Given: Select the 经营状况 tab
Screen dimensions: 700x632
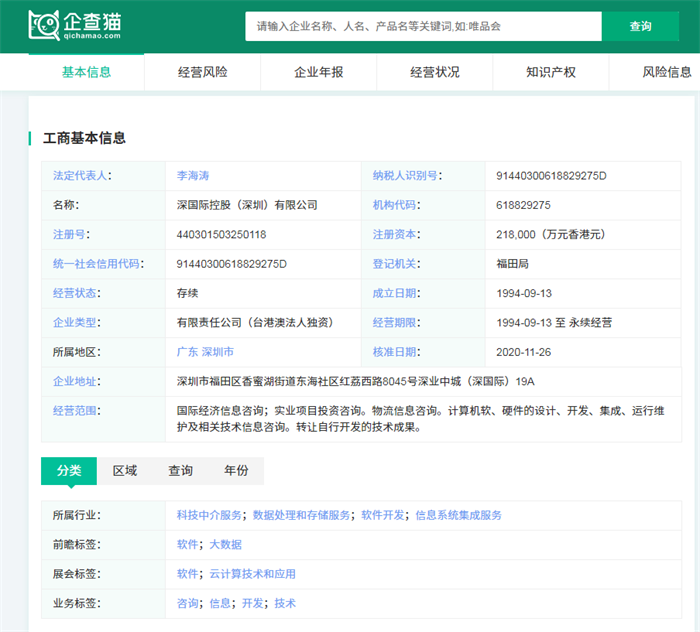Looking at the screenshot, I should [435, 72].
